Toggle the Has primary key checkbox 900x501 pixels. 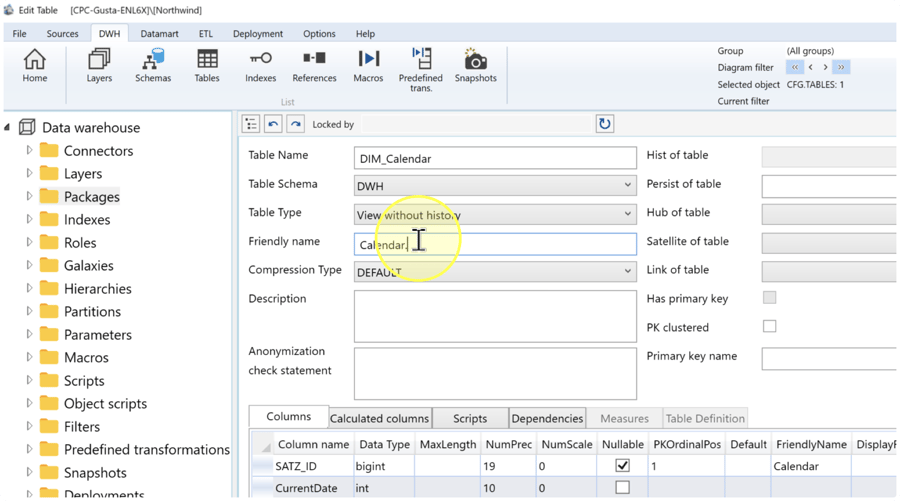[769, 297]
